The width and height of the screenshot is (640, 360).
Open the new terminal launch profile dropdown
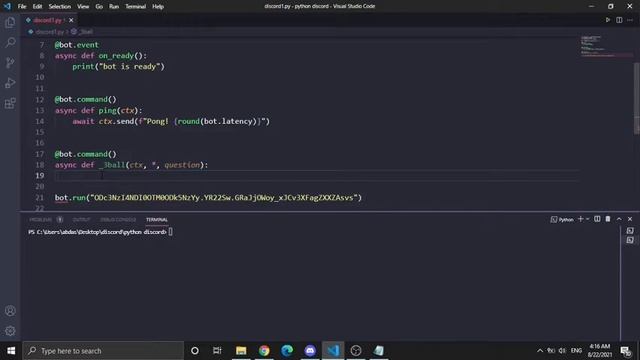(x=588, y=219)
